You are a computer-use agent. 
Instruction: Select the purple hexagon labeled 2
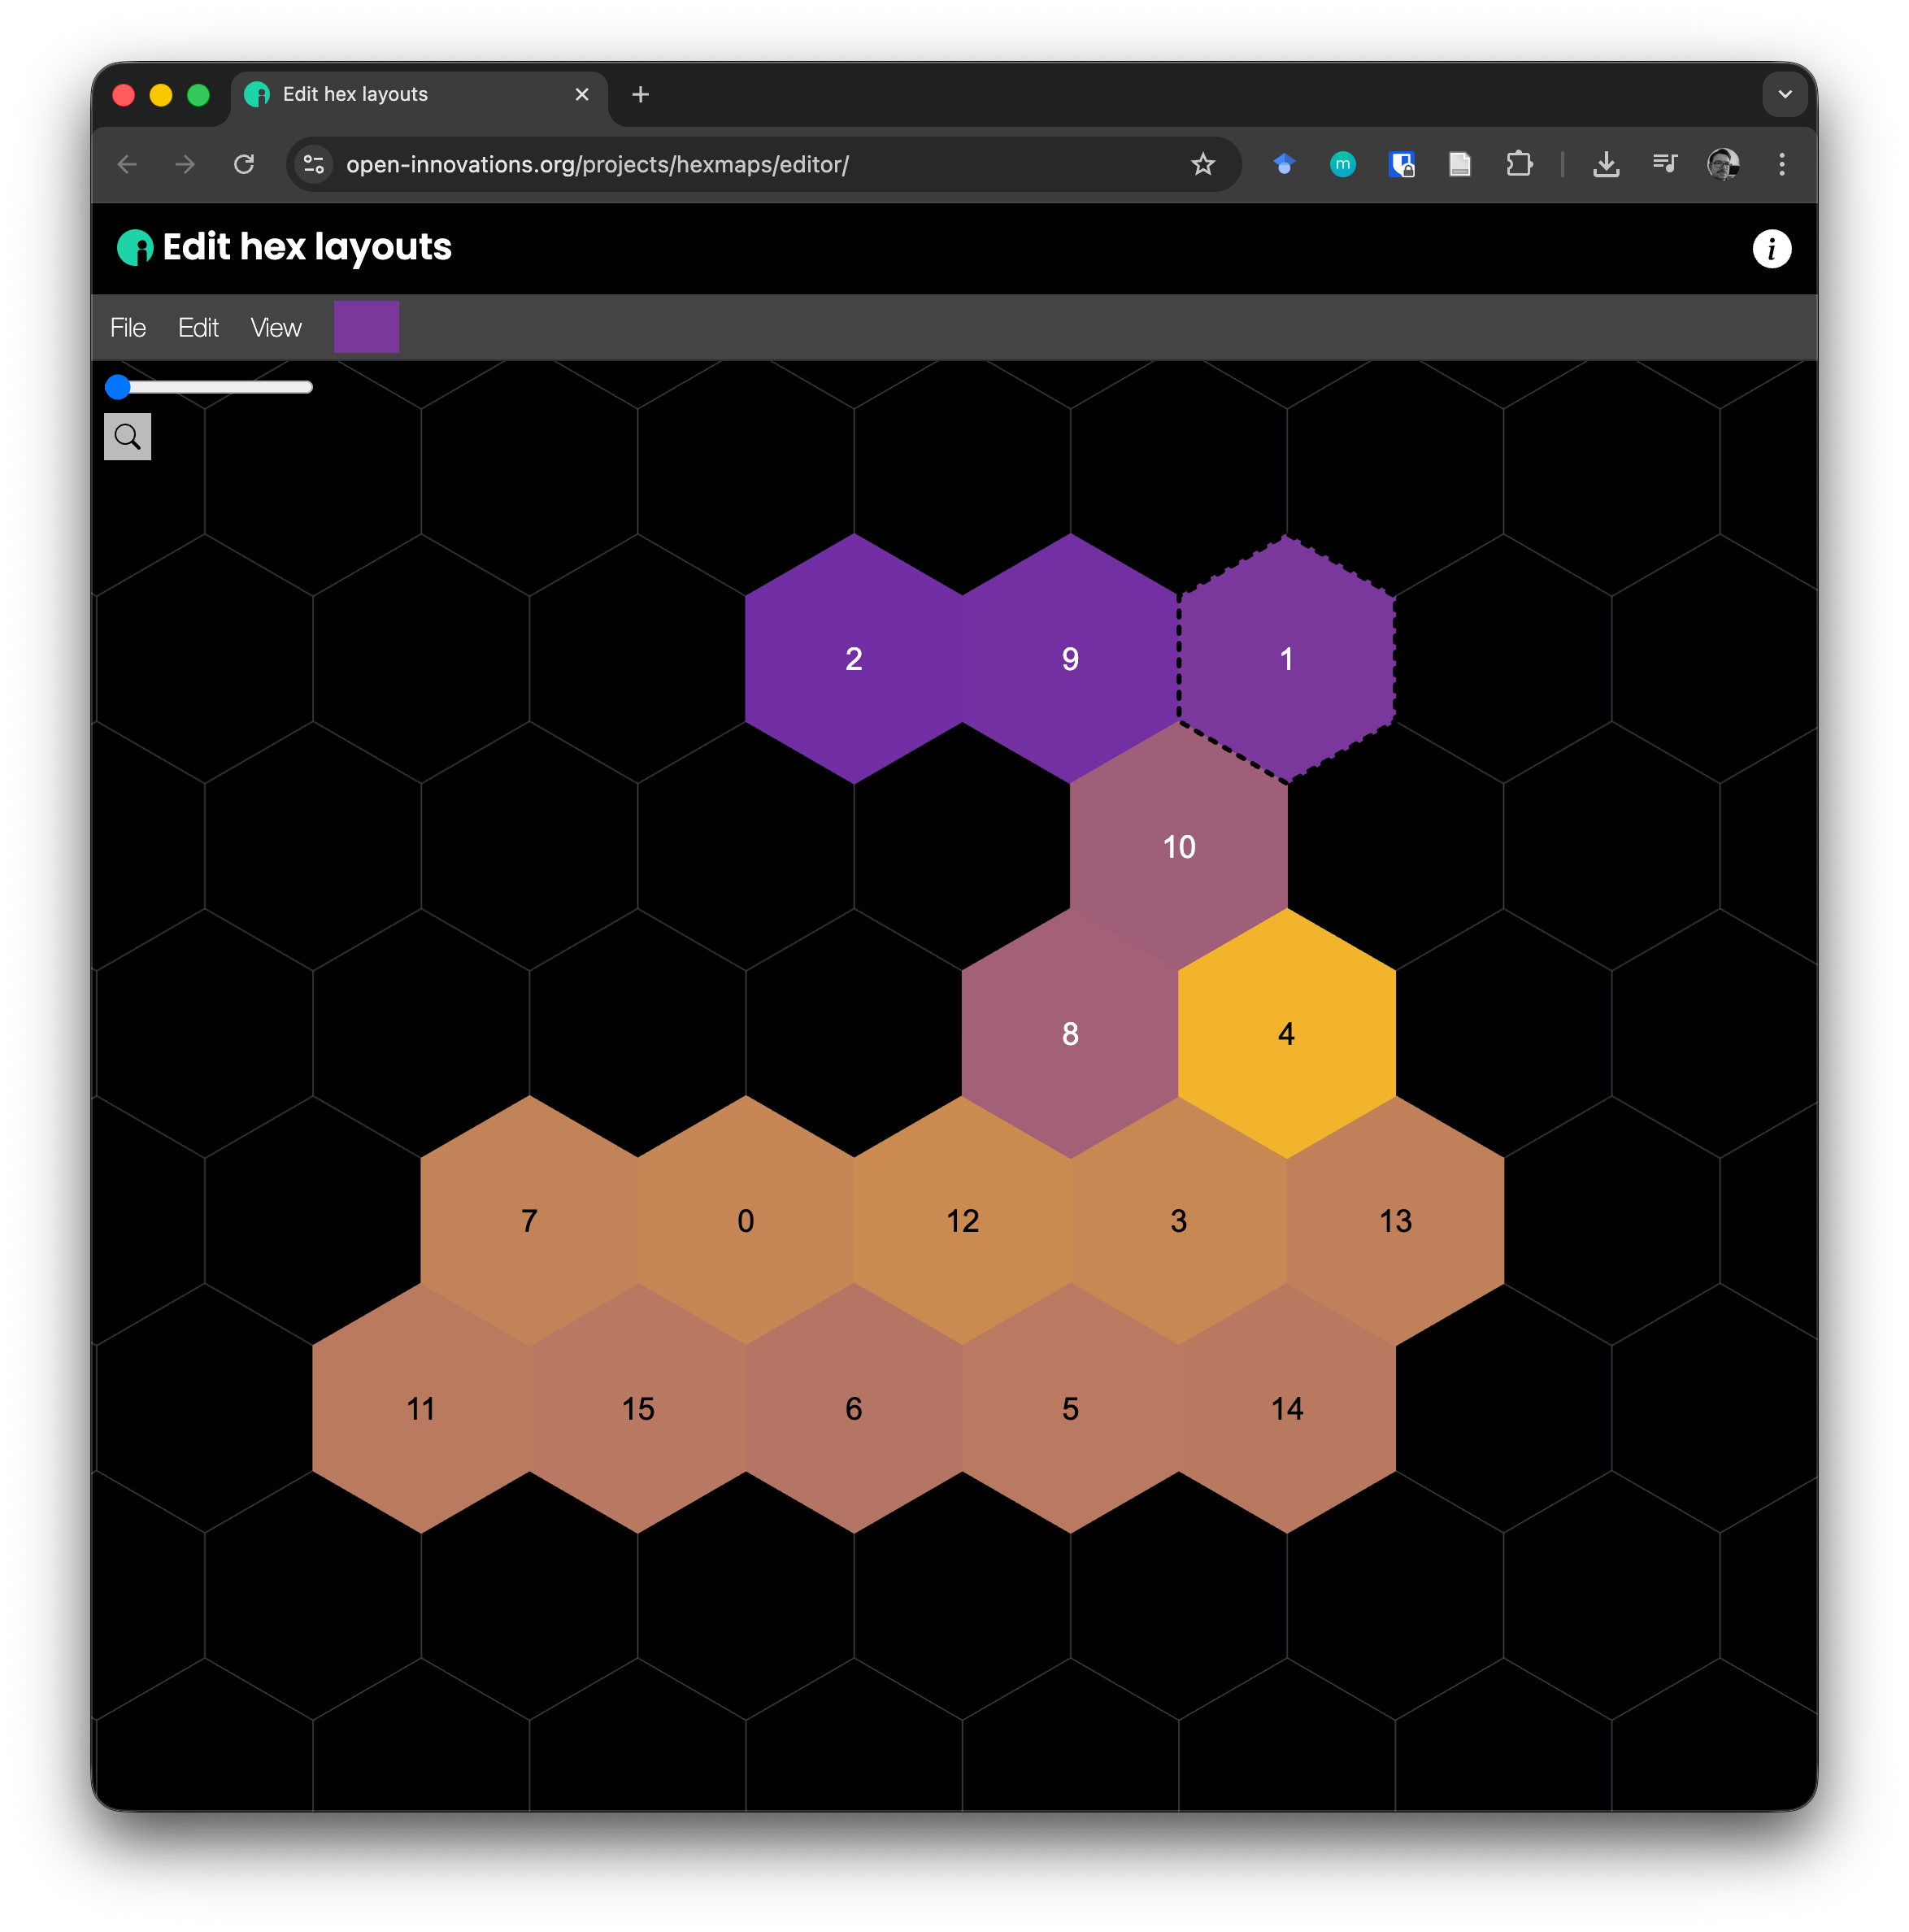click(853, 659)
